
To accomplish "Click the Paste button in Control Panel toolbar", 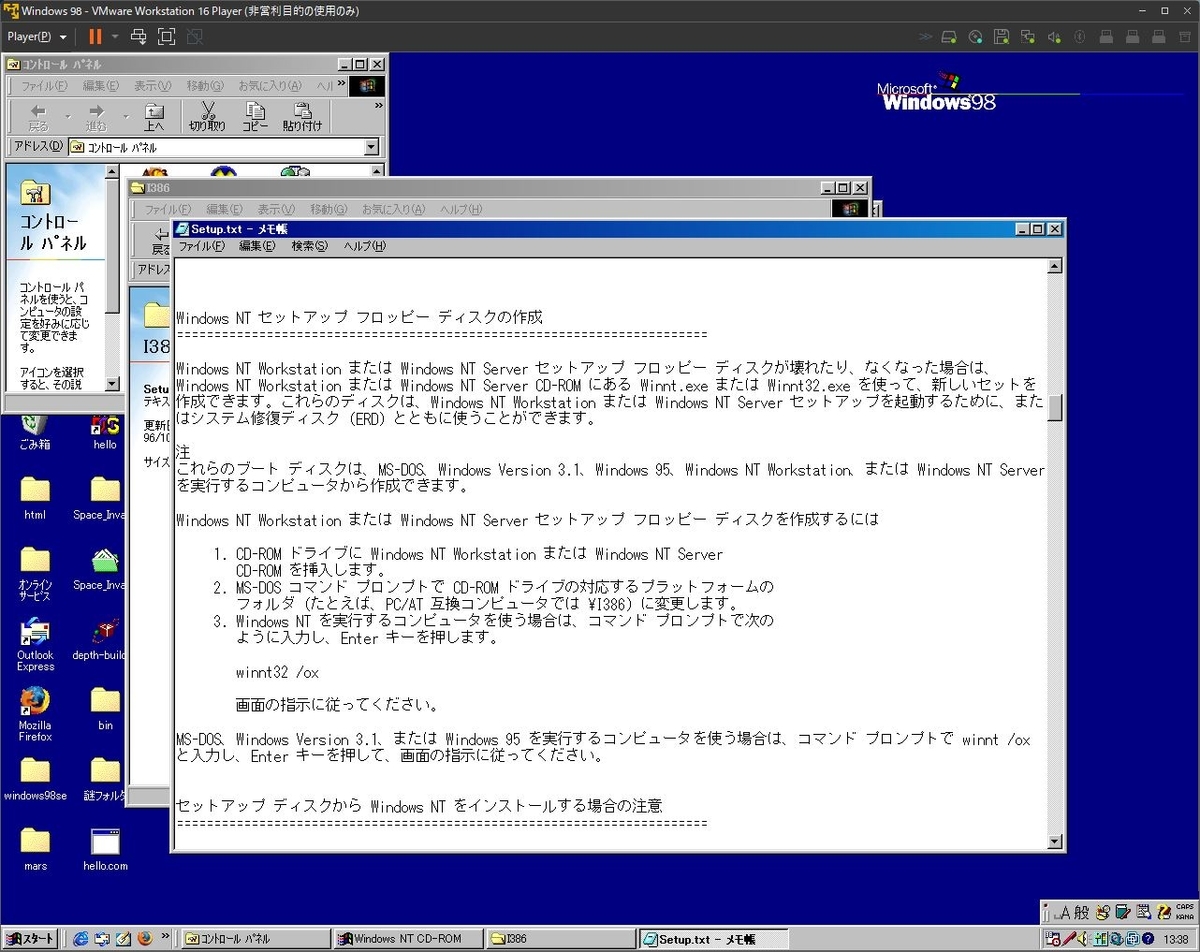I will 303,116.
